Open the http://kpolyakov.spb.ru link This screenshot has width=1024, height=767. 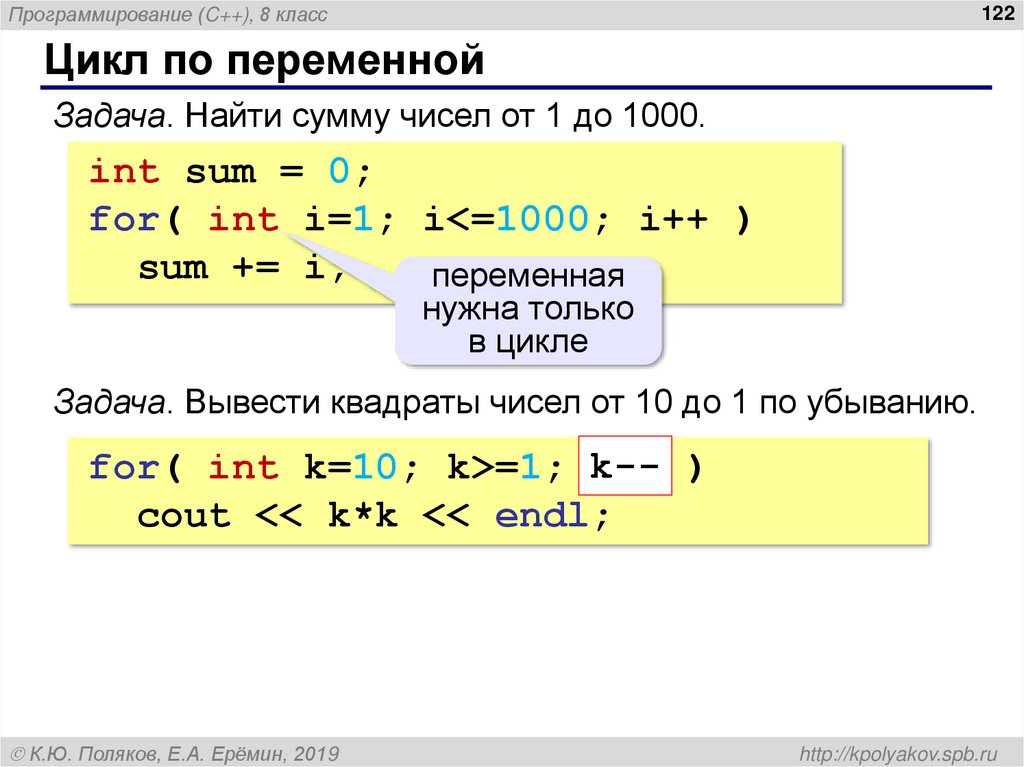[x=898, y=753]
